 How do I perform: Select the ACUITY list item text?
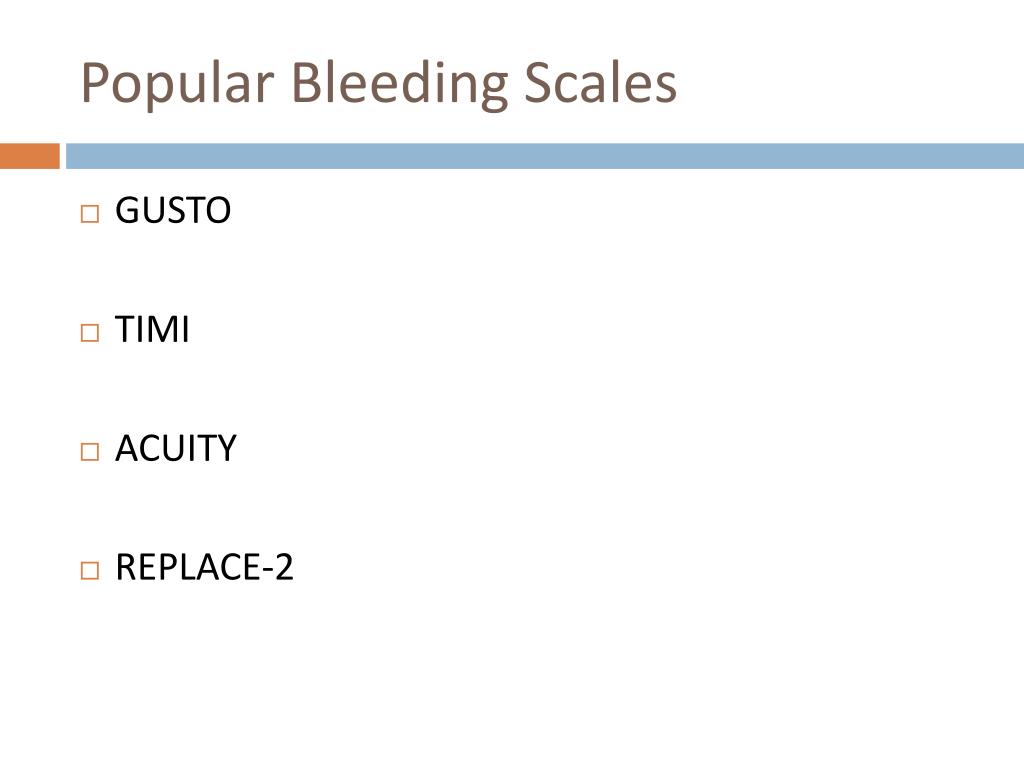[x=176, y=448]
